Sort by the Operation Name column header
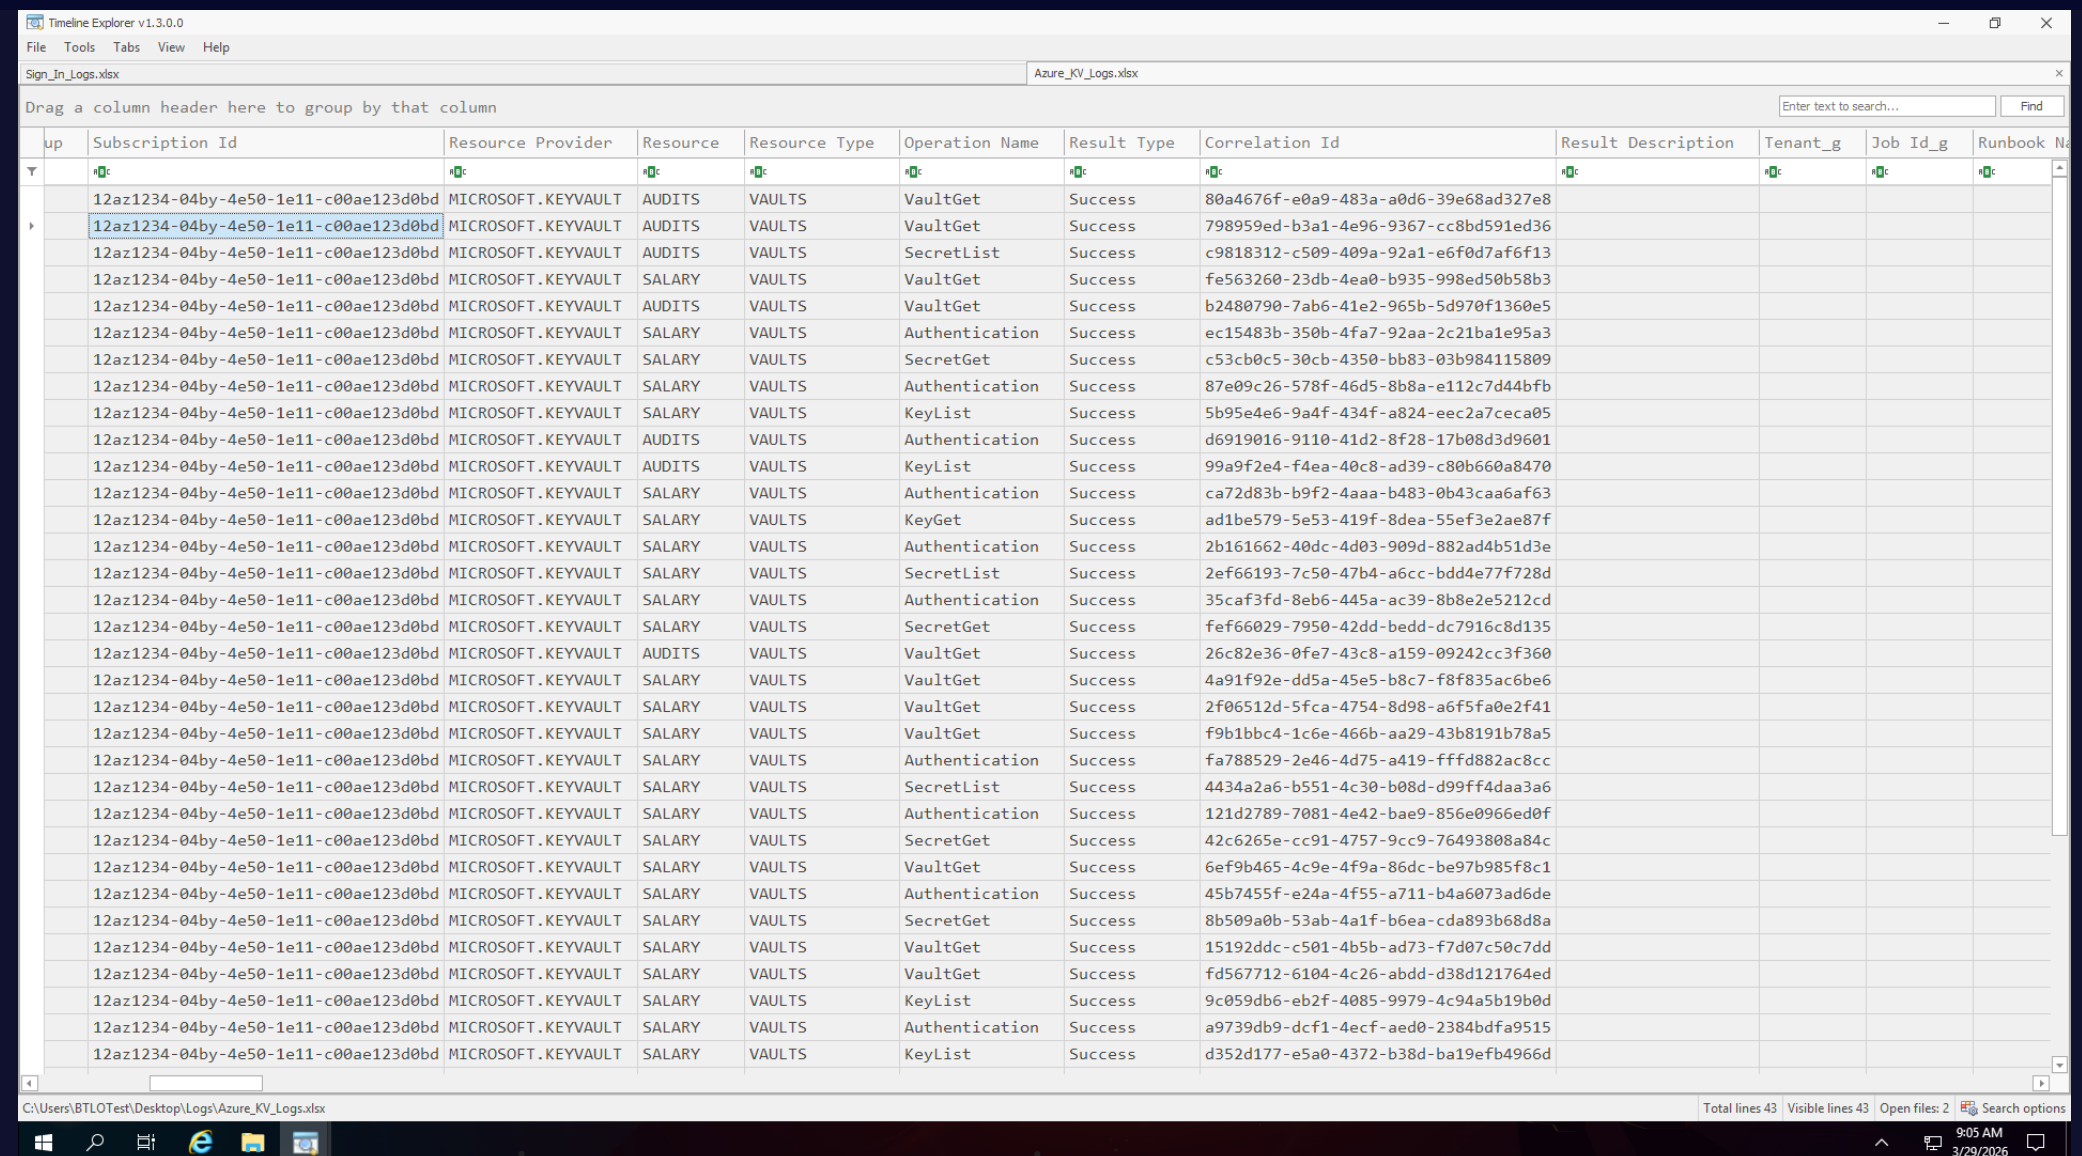Viewport: 2082px width, 1156px height. [970, 143]
